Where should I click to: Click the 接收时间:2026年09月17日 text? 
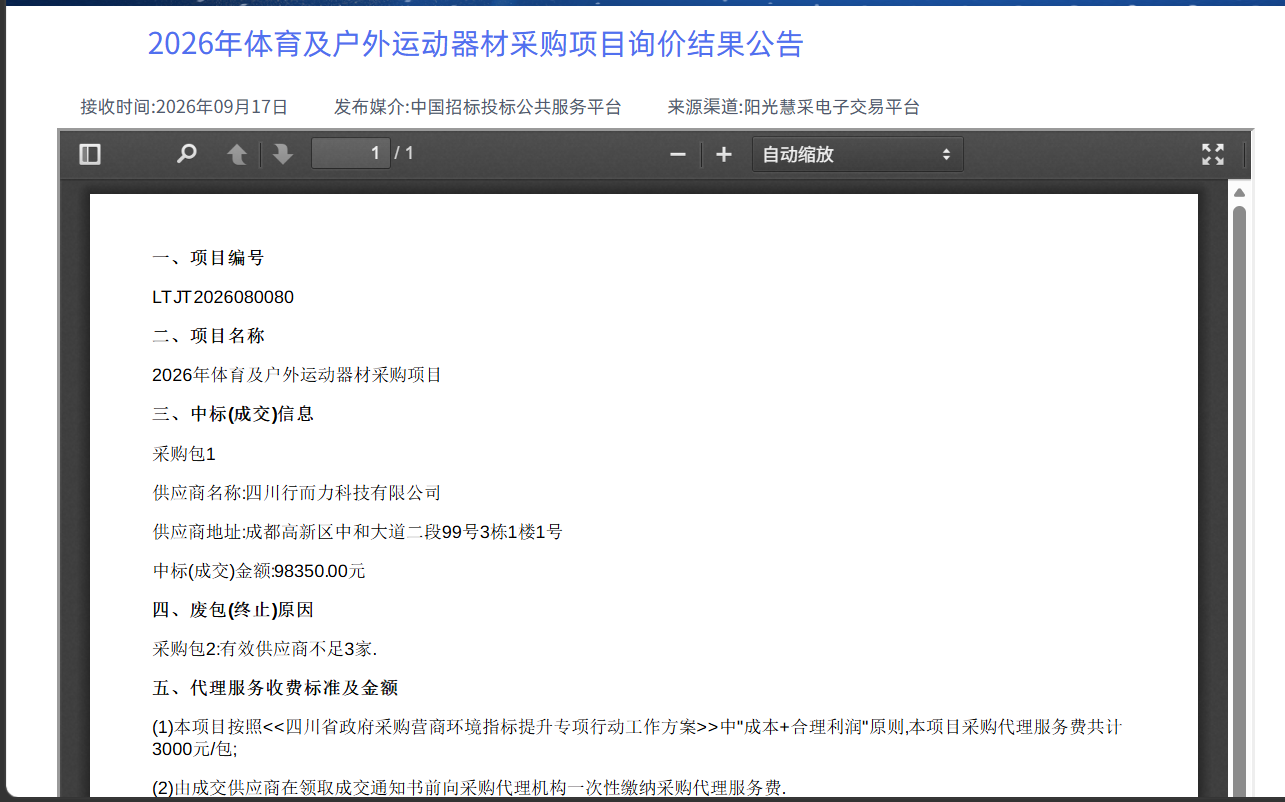(x=184, y=107)
